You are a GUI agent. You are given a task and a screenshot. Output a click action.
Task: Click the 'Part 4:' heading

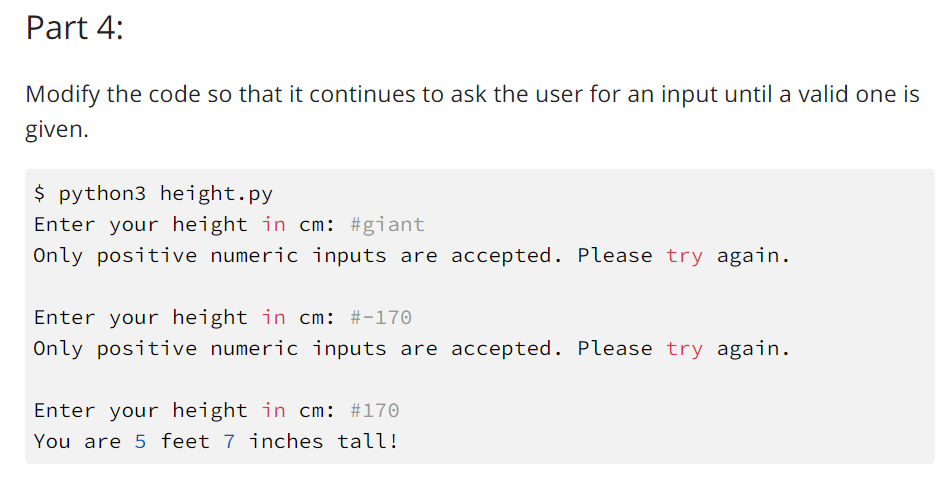[75, 28]
